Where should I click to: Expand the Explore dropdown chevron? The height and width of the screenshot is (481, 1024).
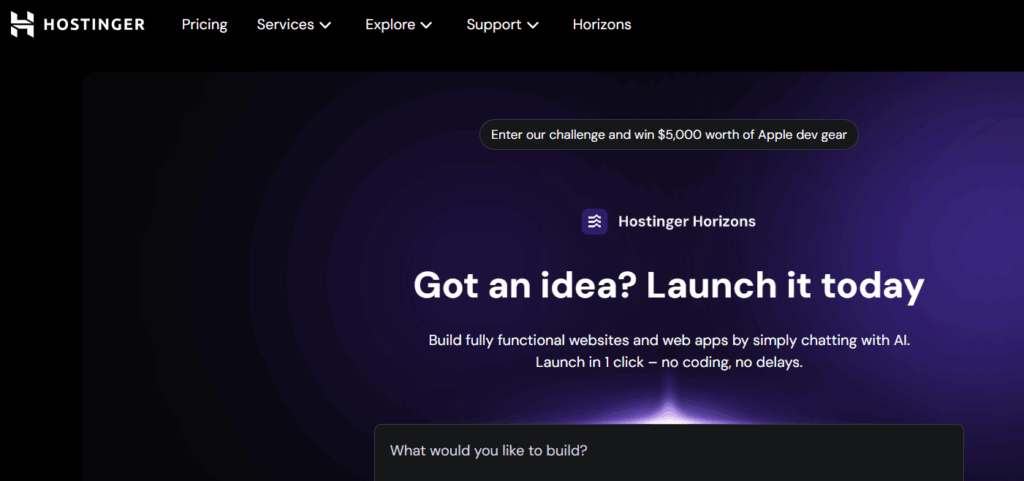coord(427,25)
